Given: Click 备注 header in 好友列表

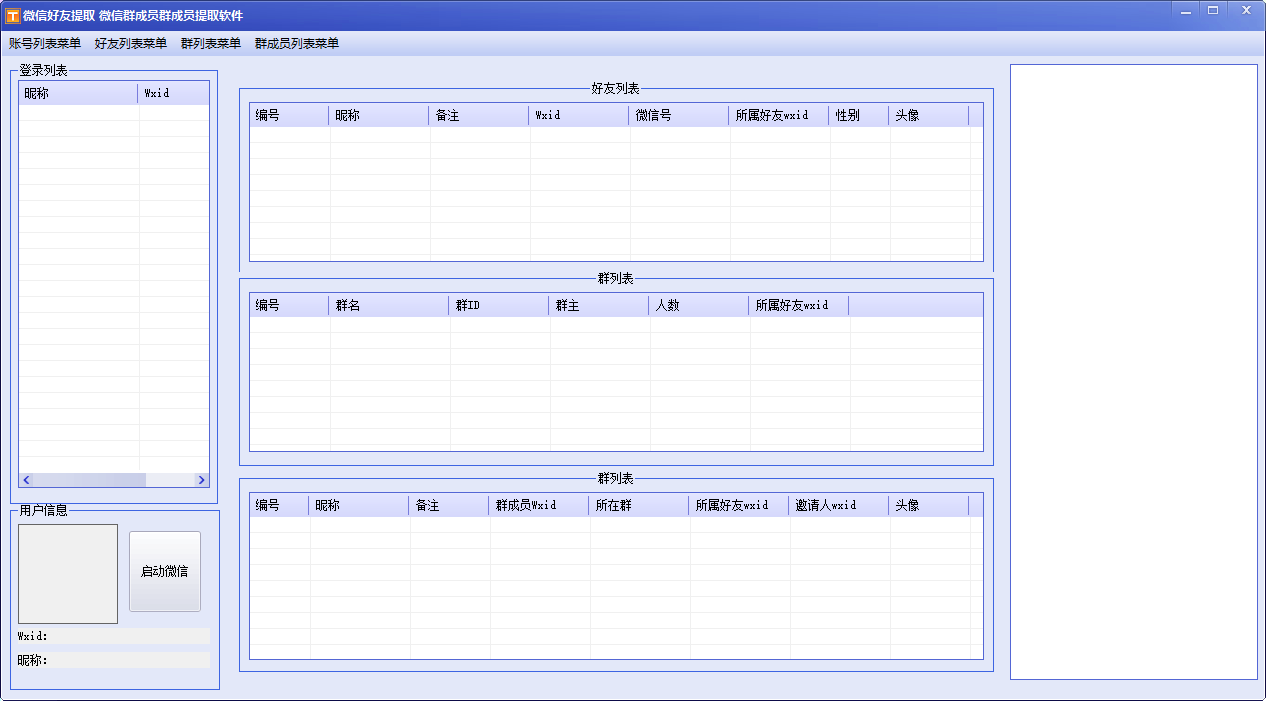Looking at the screenshot, I should pyautogui.click(x=479, y=115).
